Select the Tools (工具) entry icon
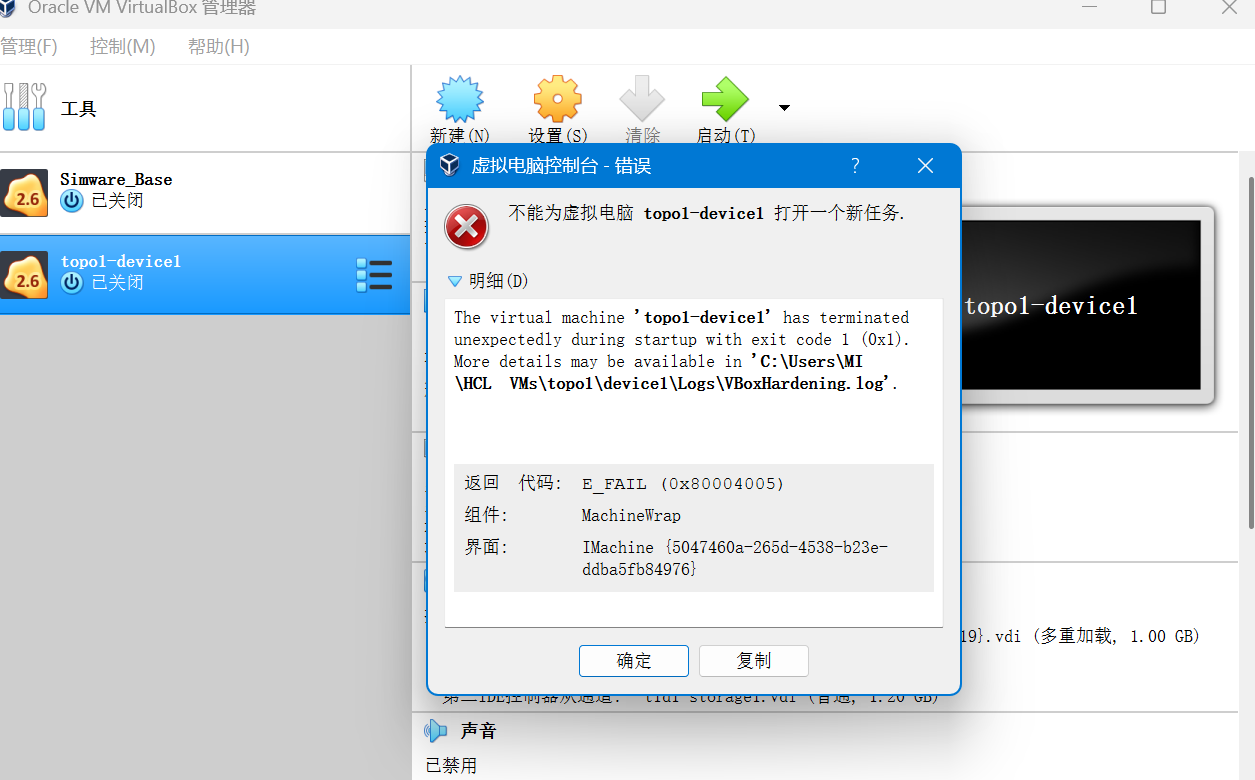Image resolution: width=1255 pixels, height=780 pixels. tap(25, 107)
